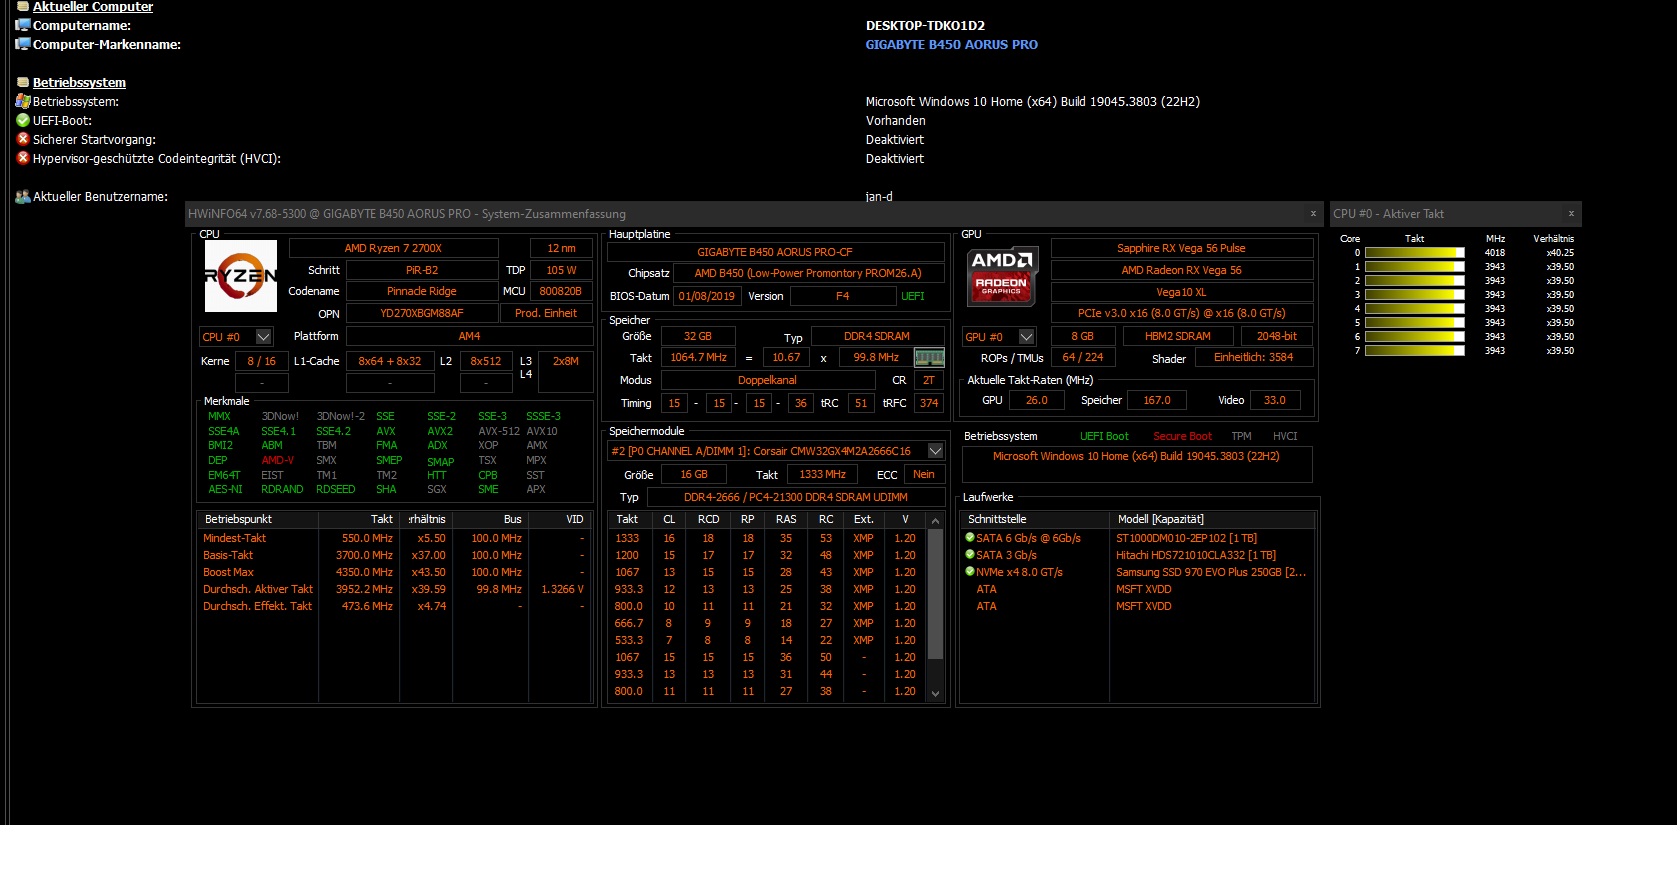This screenshot has width=1677, height=896.
Task: Click the 1333 XMP timing row
Action: 766,538
